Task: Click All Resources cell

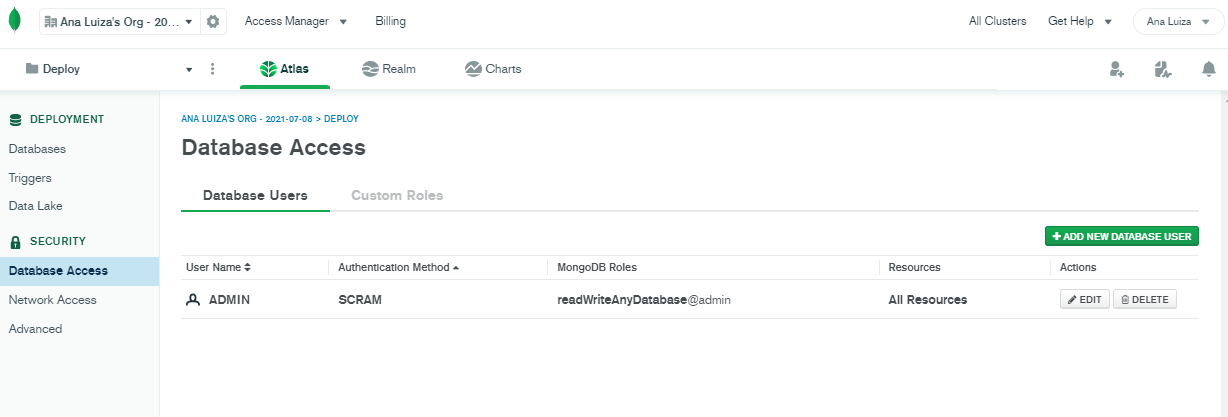Action: pos(928,299)
